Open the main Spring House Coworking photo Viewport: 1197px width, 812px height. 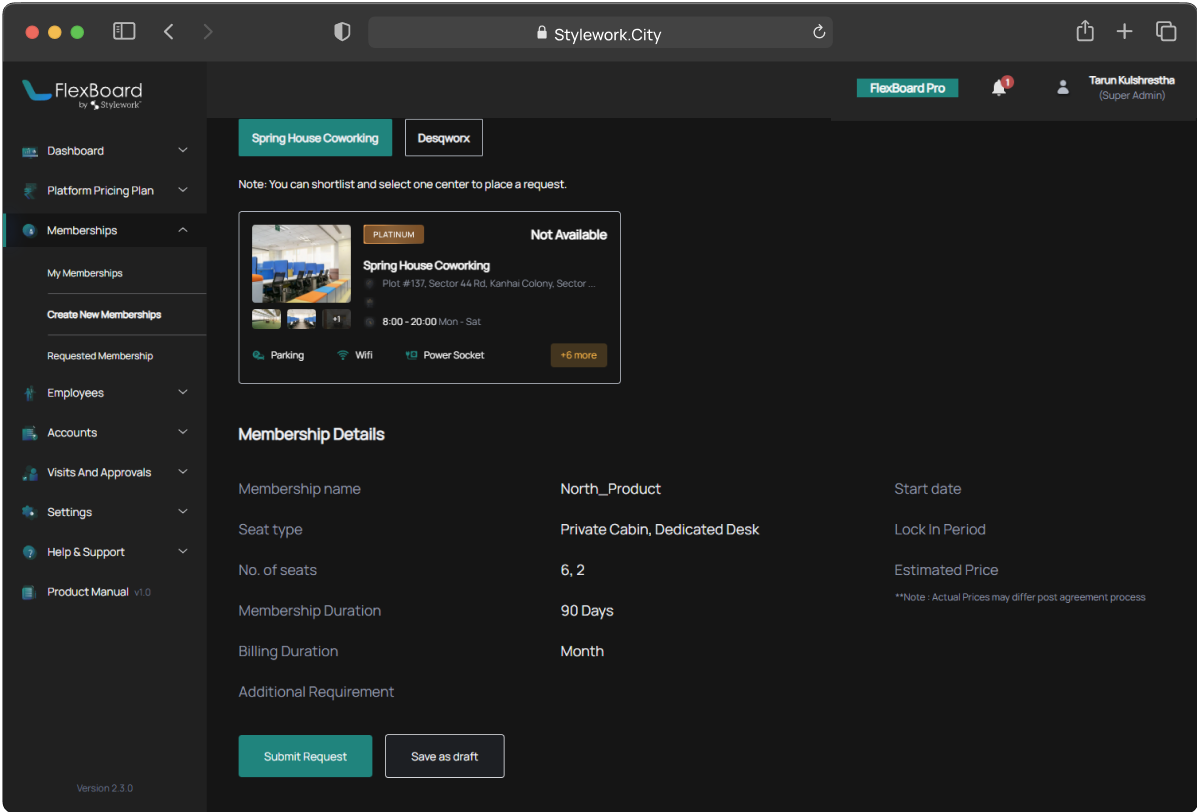(302, 264)
